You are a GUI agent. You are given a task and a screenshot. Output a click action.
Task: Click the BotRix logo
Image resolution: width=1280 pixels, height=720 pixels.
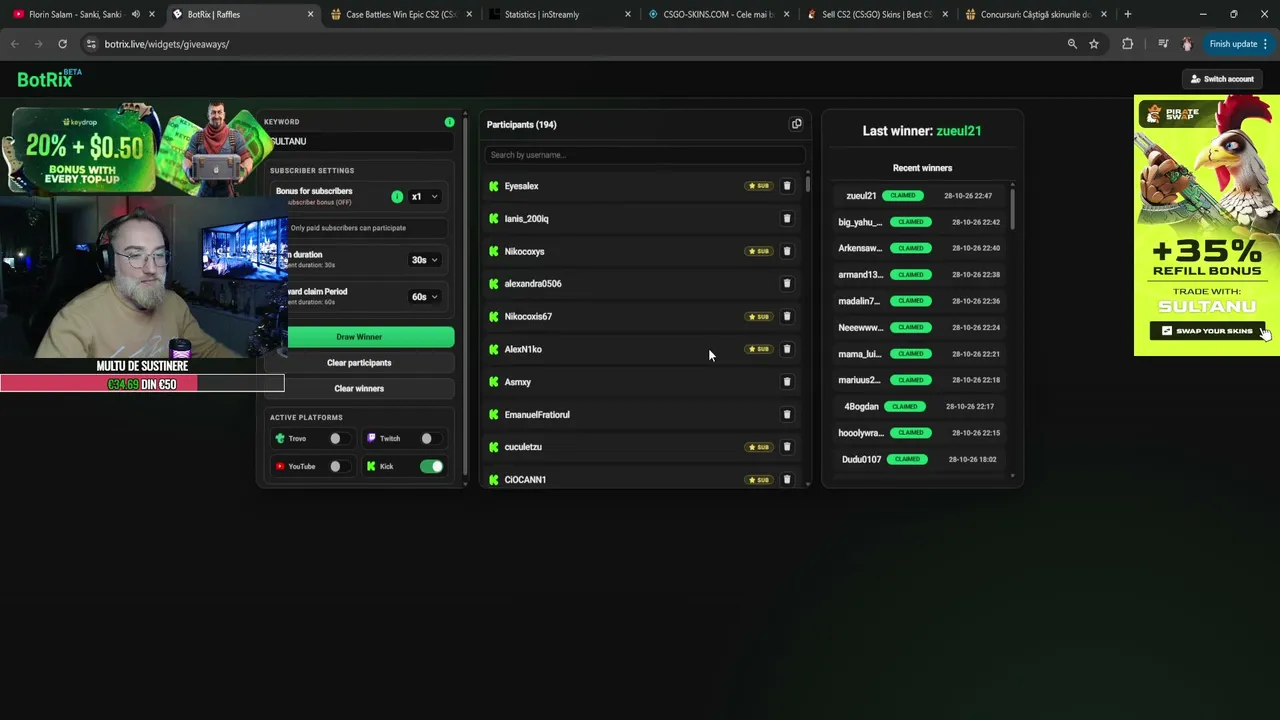pos(49,78)
